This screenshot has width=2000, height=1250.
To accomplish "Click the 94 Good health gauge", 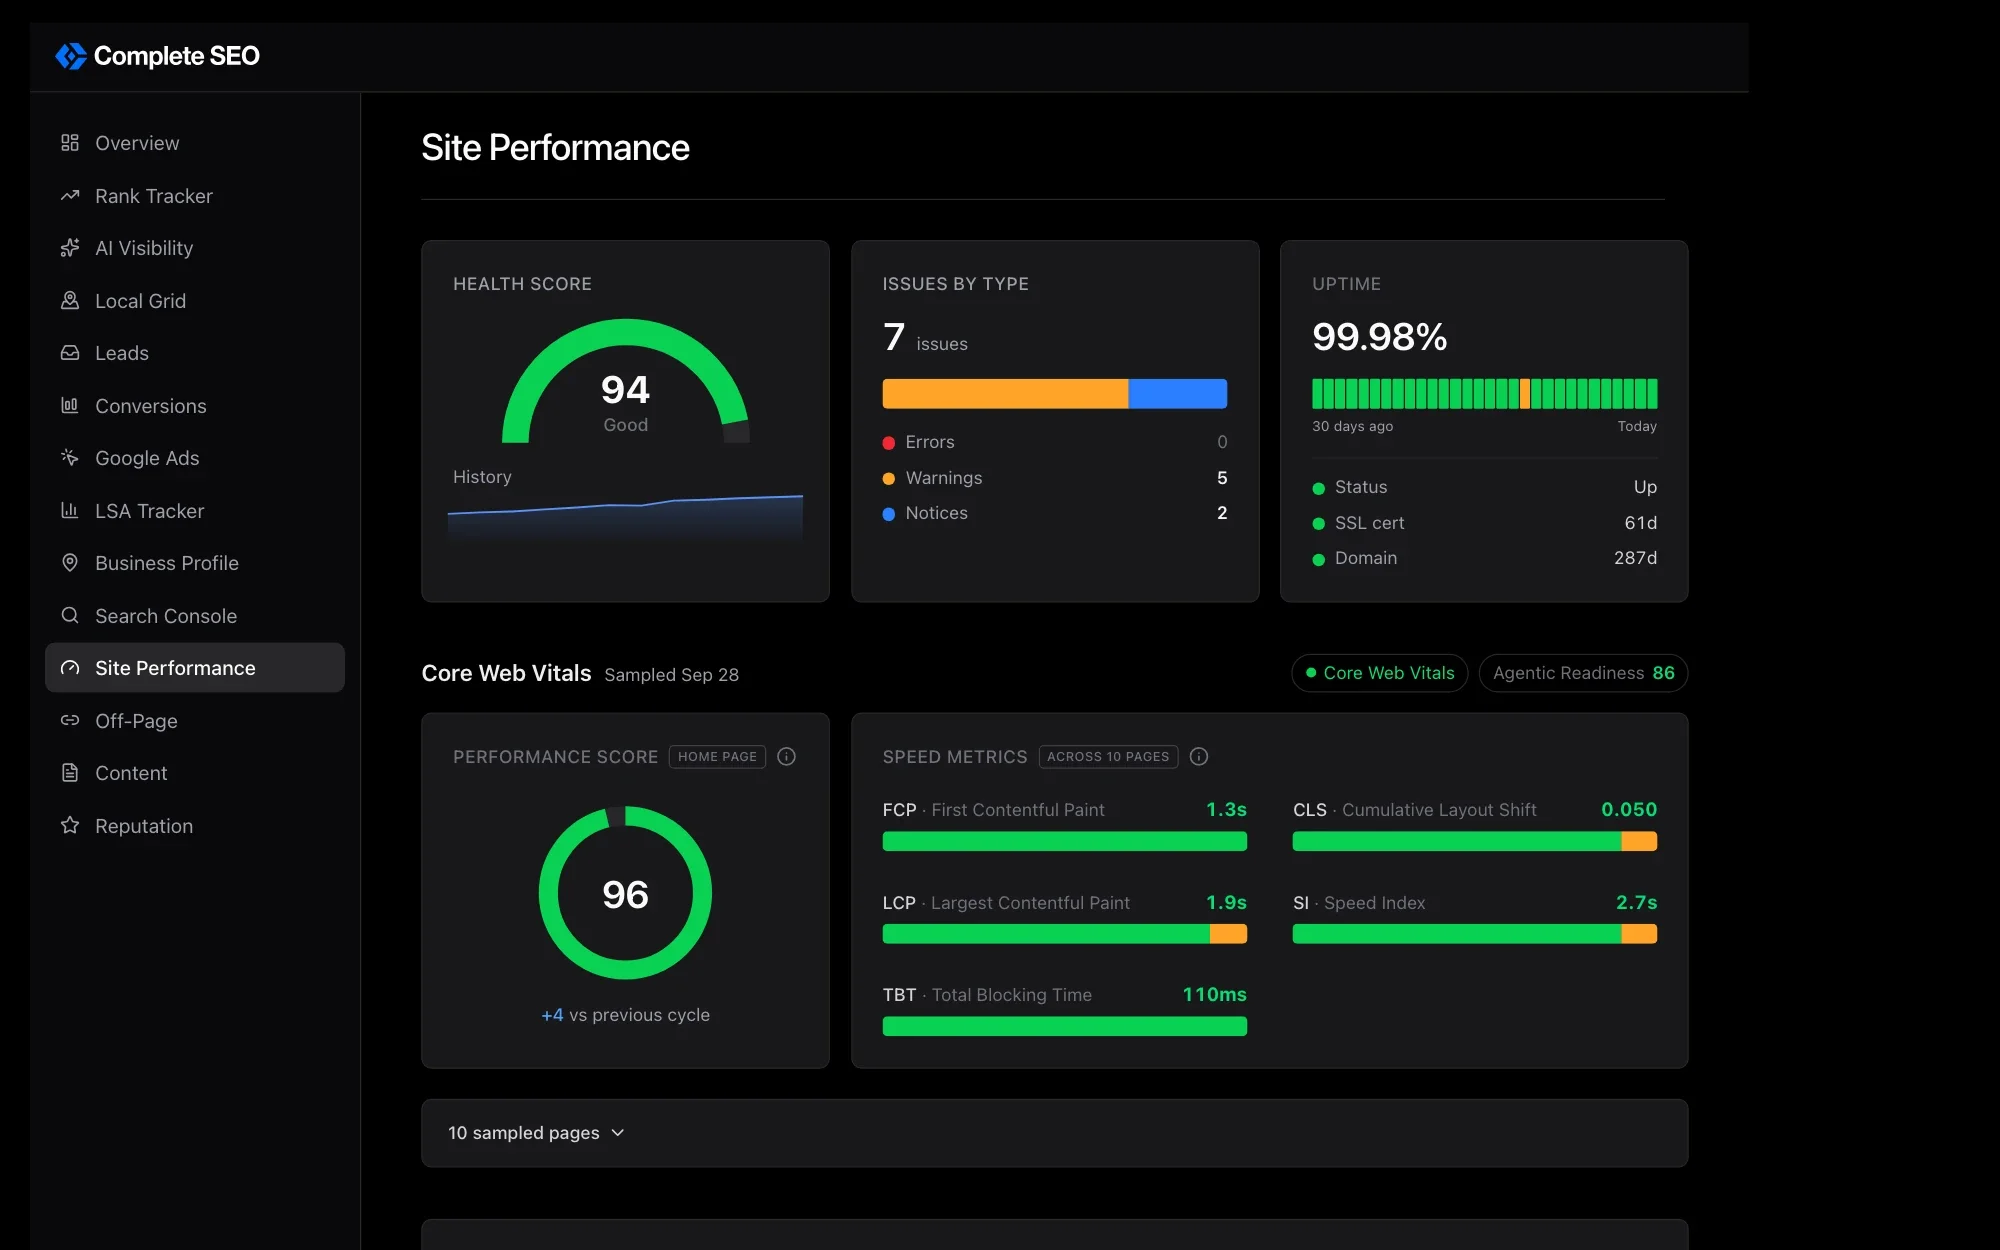I will coord(625,382).
